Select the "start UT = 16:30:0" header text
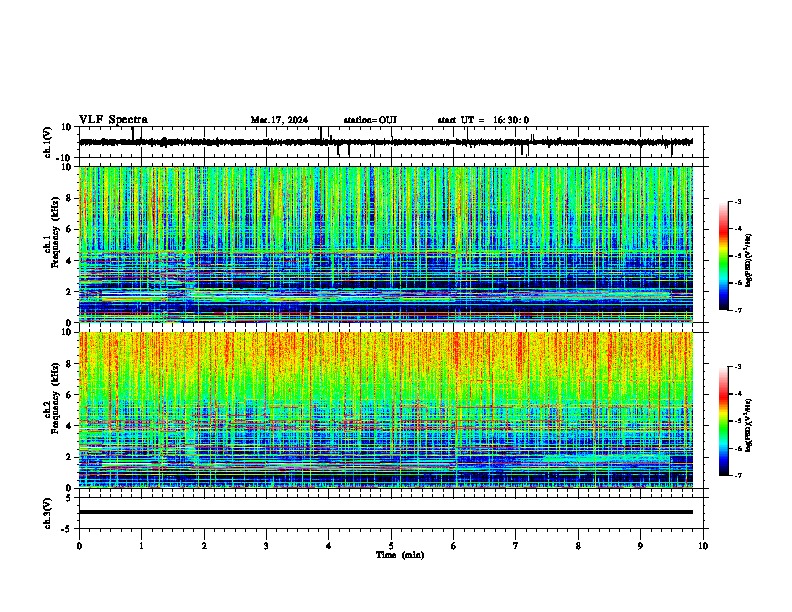Image resolution: width=792 pixels, height=612 pixels. [483, 120]
